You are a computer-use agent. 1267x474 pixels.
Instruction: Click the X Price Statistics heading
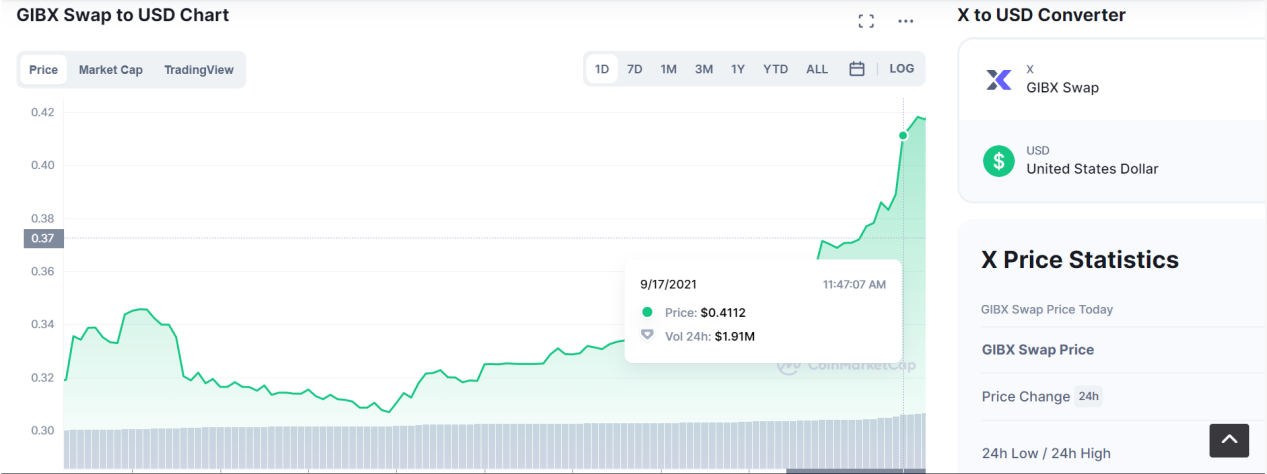[x=1080, y=260]
